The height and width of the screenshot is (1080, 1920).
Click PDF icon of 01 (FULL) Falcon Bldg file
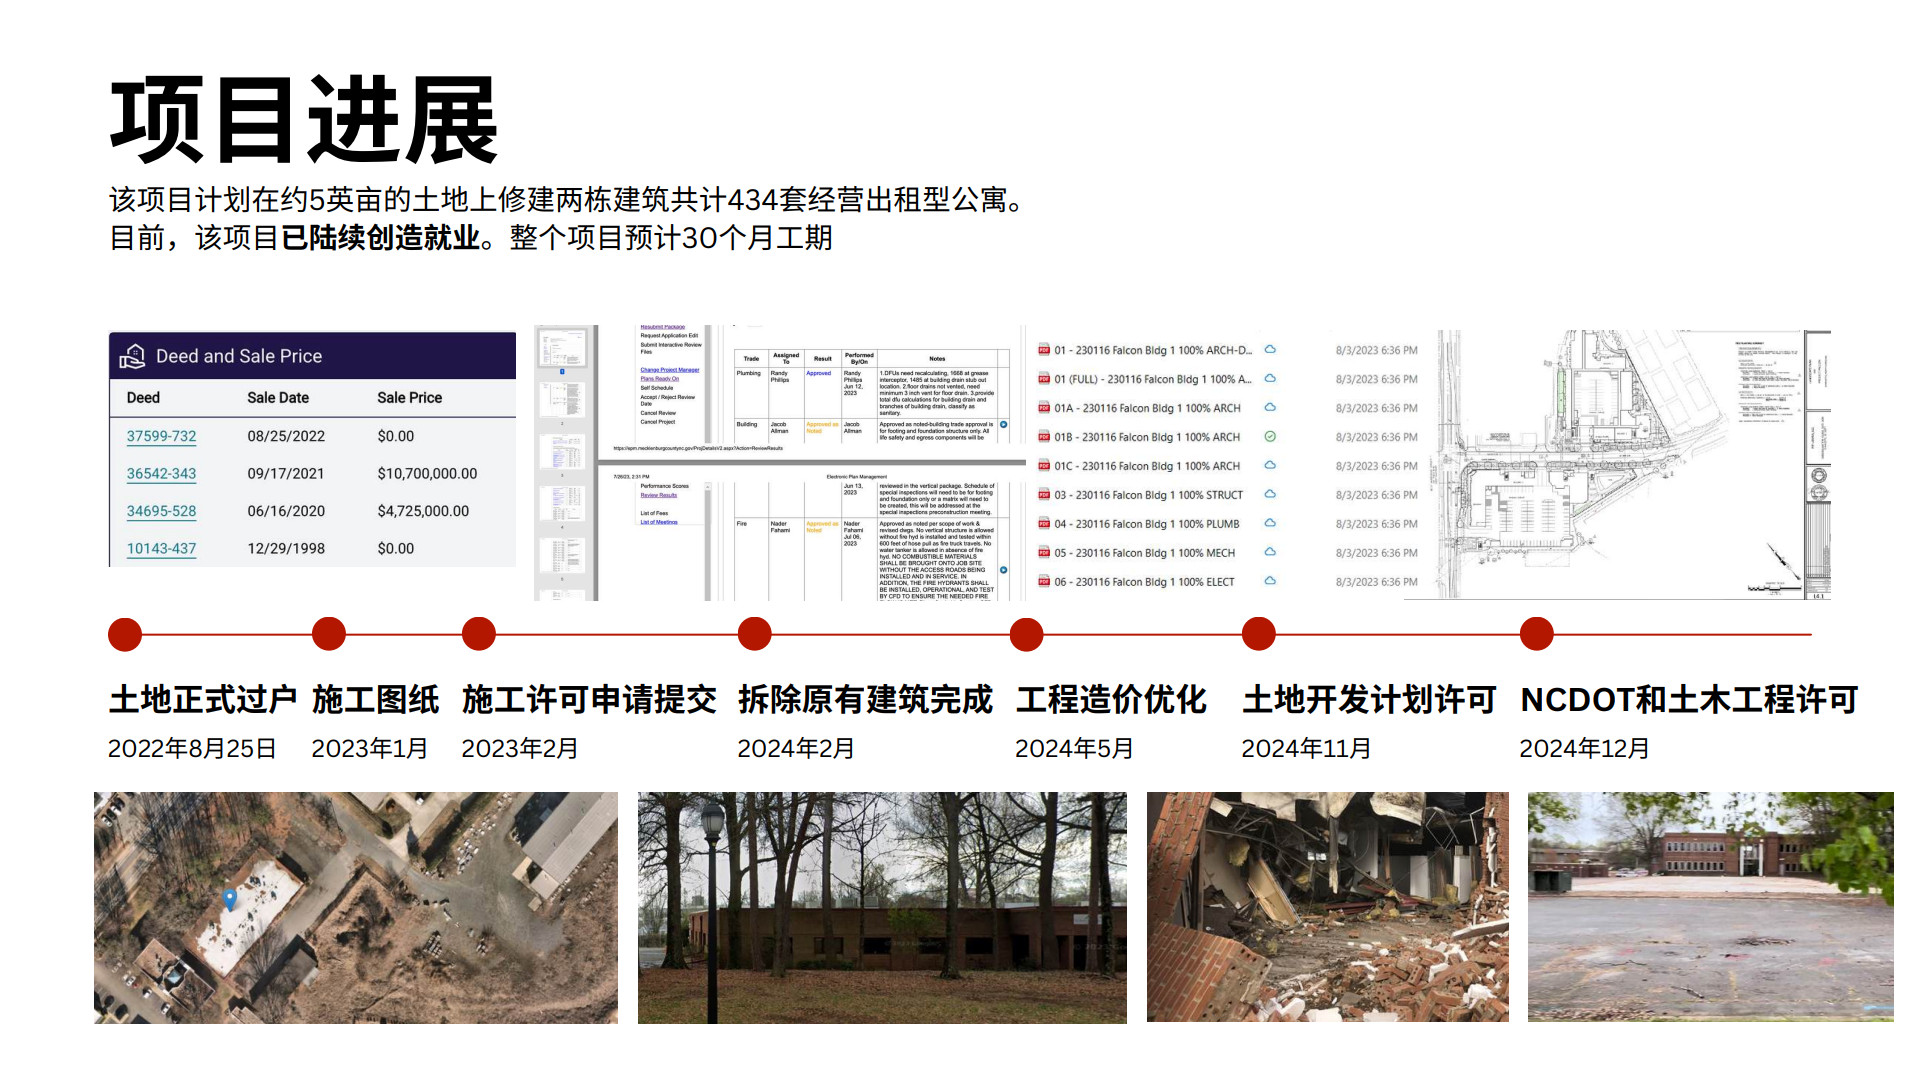click(1044, 379)
